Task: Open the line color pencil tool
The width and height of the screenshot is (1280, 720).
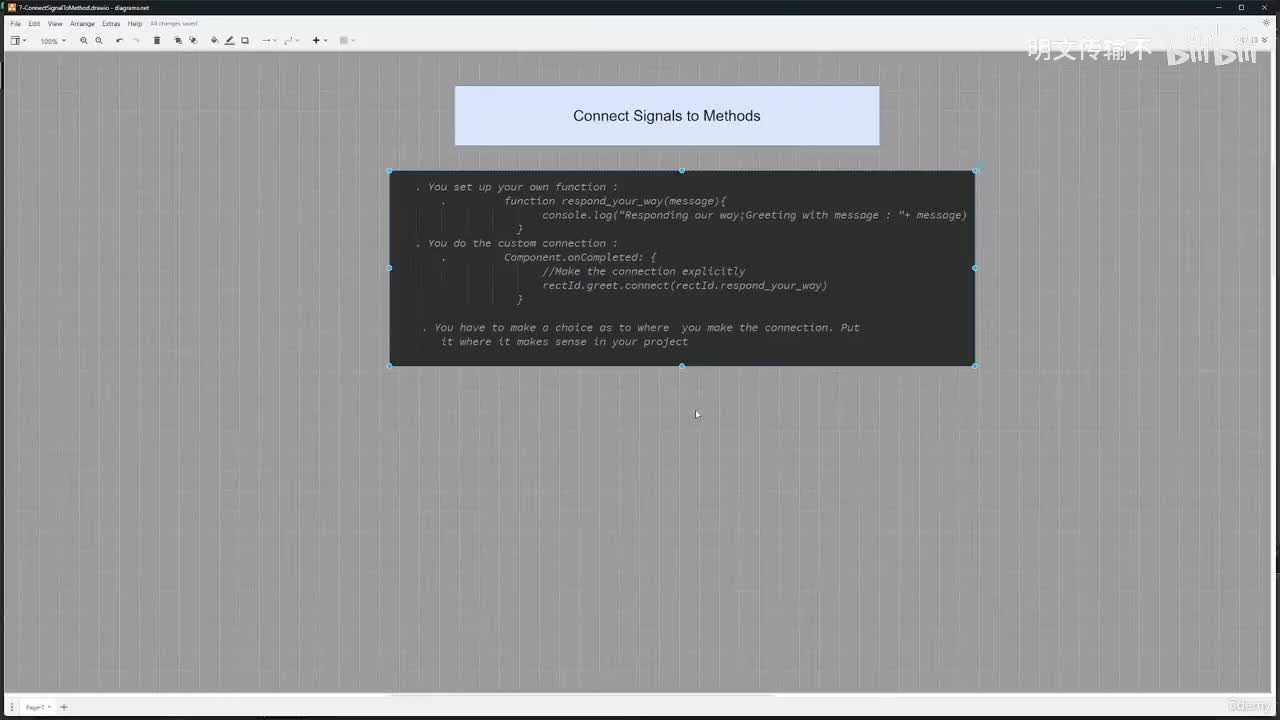Action: [229, 41]
